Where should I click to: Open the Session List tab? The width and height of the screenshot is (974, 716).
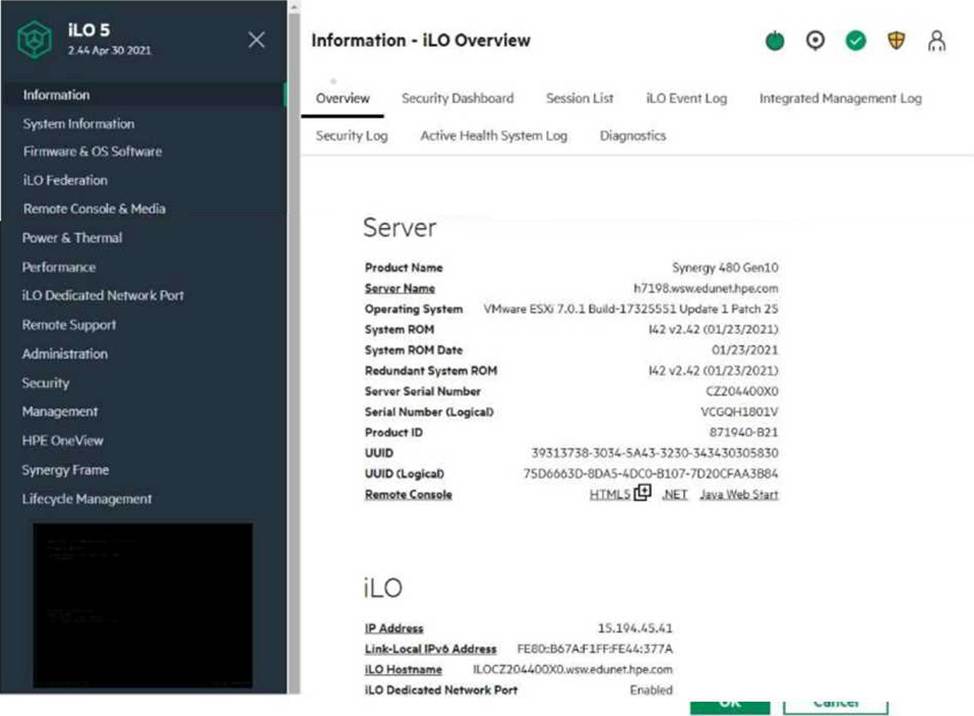(x=580, y=98)
